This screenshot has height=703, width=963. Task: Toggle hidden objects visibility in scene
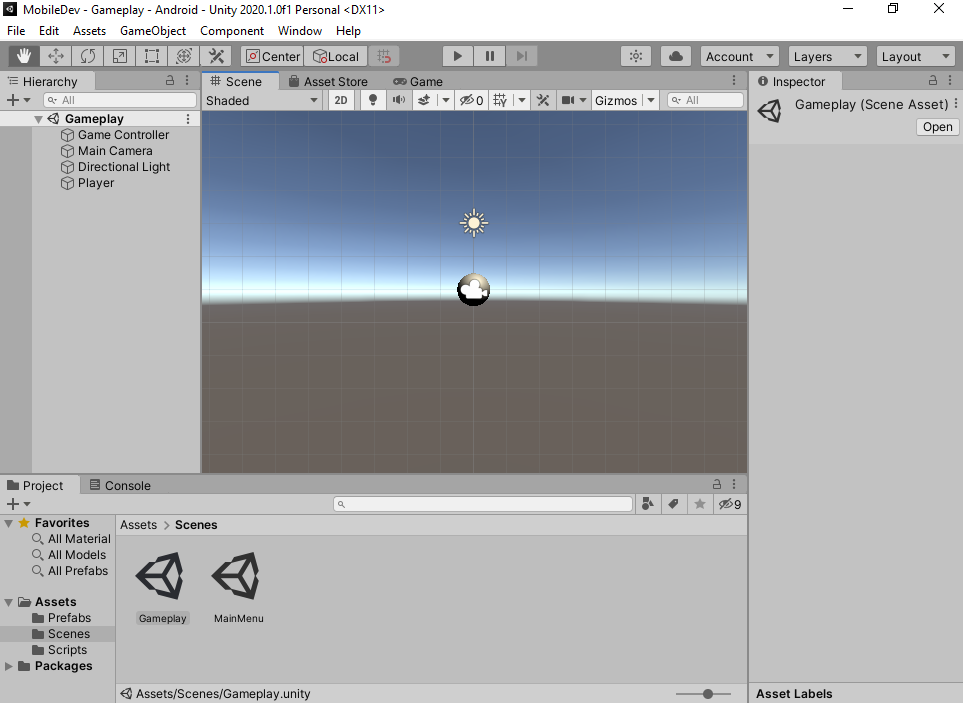(472, 101)
